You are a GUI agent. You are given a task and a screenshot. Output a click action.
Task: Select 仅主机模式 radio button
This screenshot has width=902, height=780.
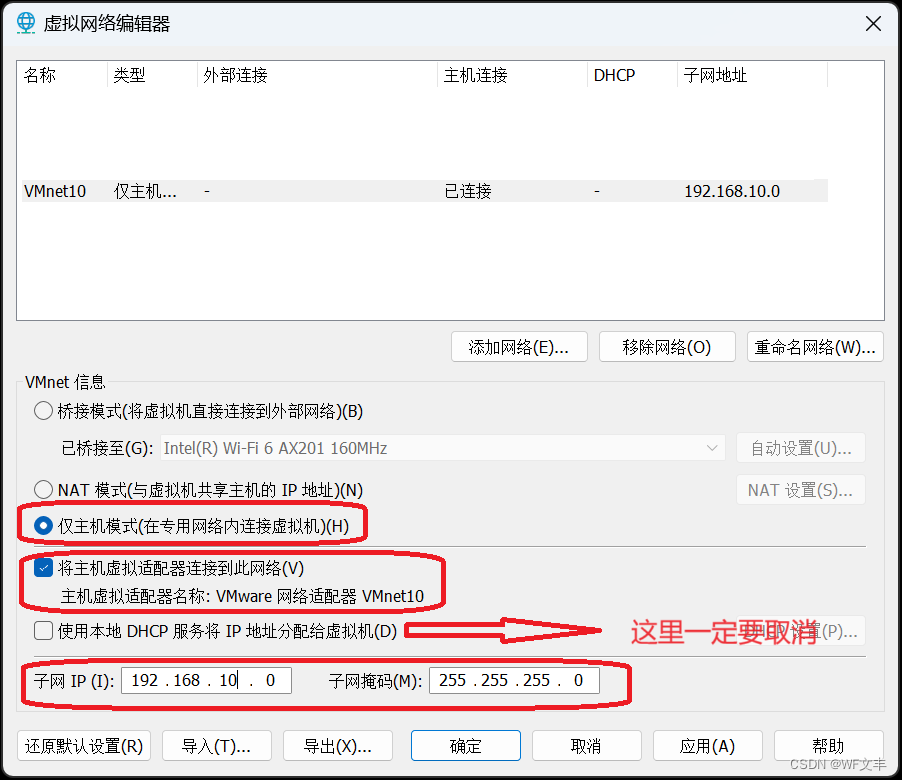point(42,523)
